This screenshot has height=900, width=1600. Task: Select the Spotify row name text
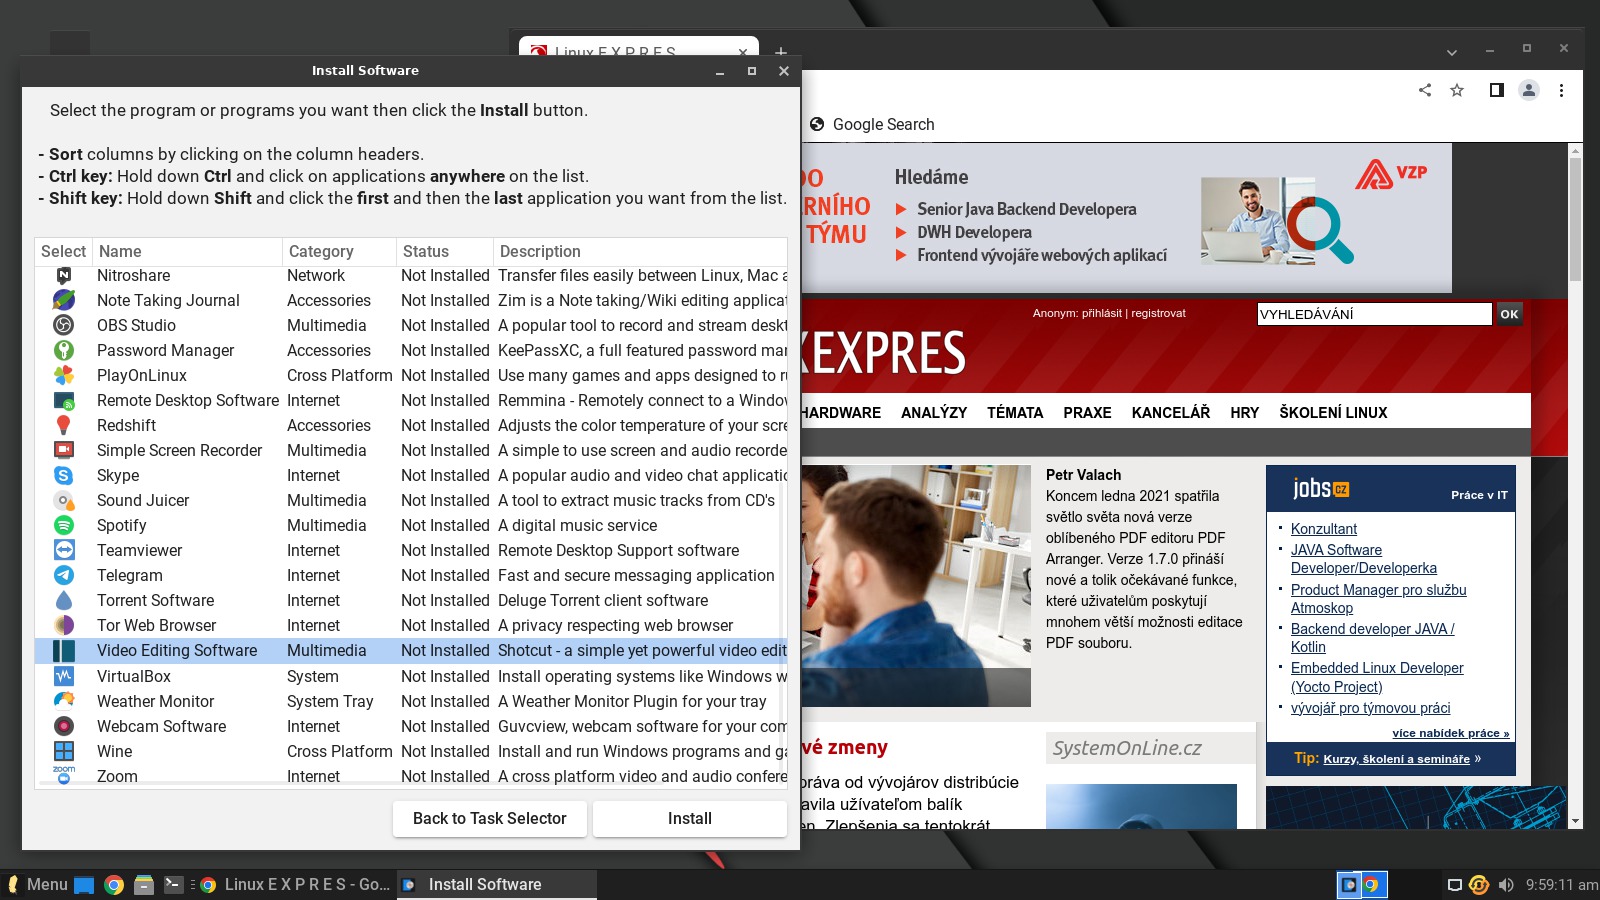pos(122,525)
